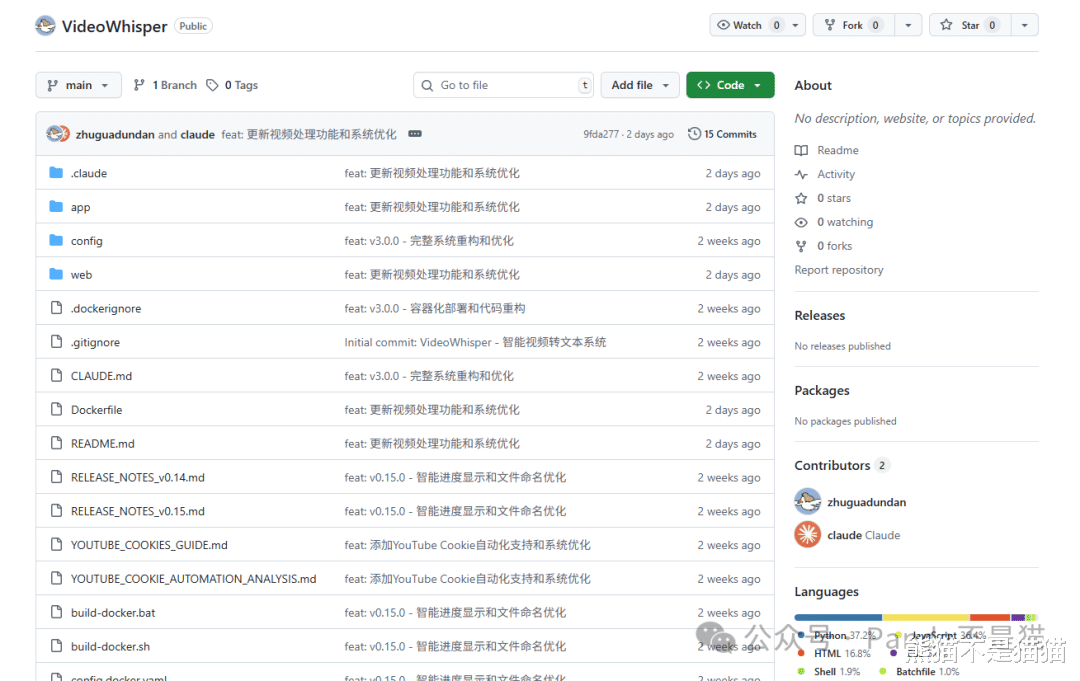Expand commit message details ellipsis
This screenshot has height=681, width=1080.
415,134
